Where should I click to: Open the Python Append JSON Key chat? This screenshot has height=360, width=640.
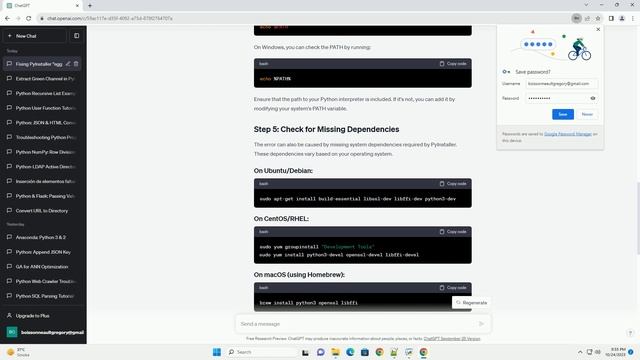coord(42,252)
